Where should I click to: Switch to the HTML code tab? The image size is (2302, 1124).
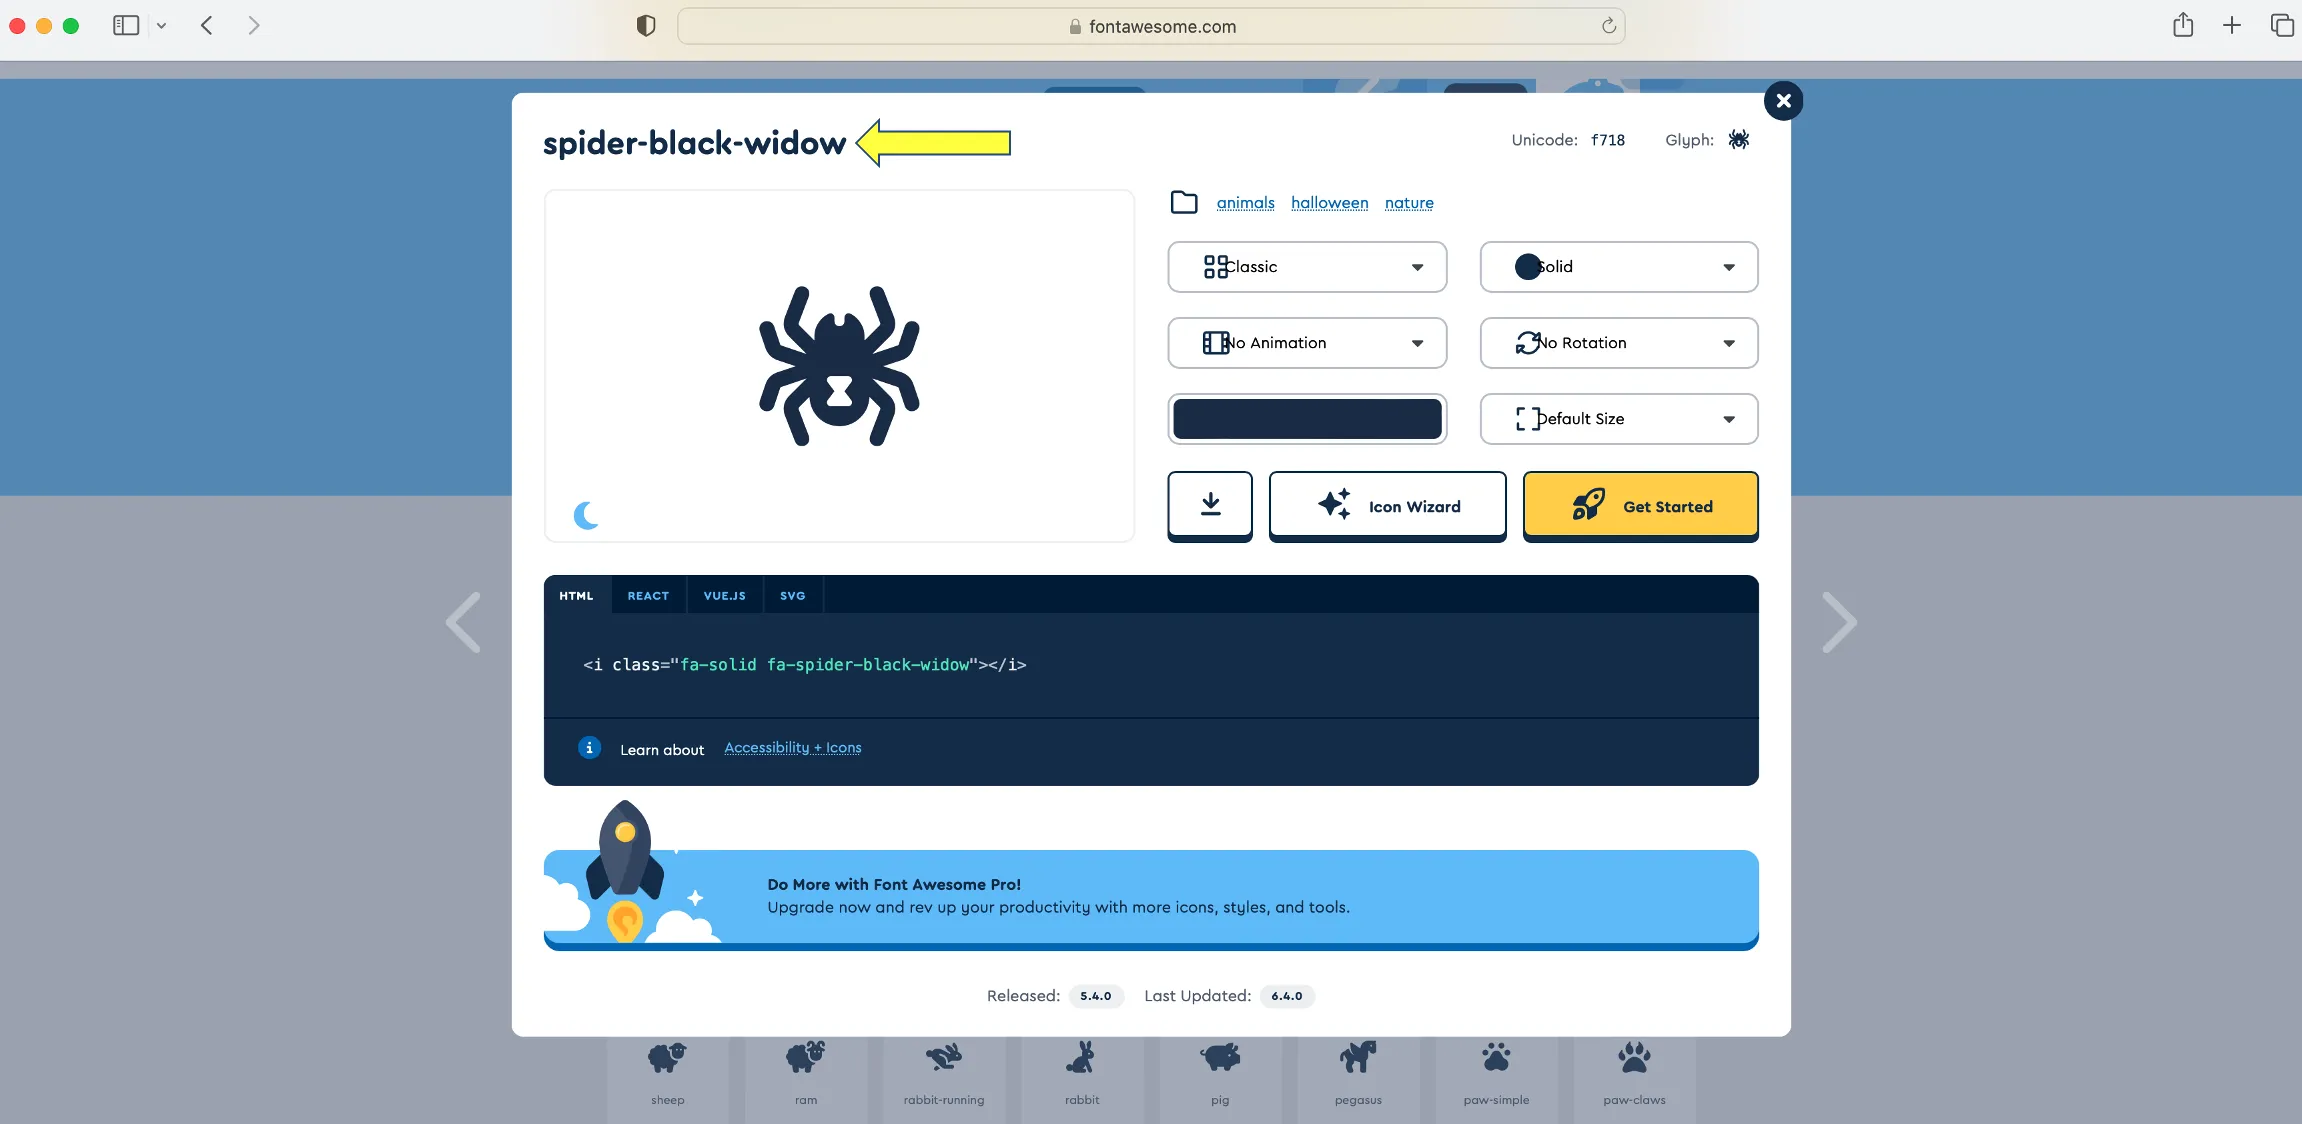pos(576,595)
